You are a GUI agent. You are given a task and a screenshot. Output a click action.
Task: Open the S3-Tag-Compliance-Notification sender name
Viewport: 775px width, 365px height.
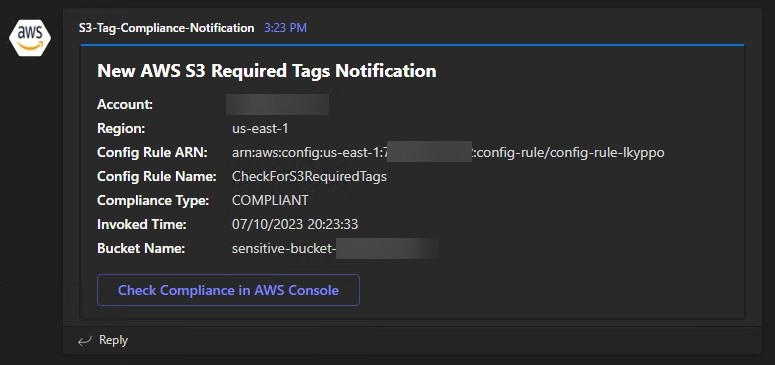(167, 28)
